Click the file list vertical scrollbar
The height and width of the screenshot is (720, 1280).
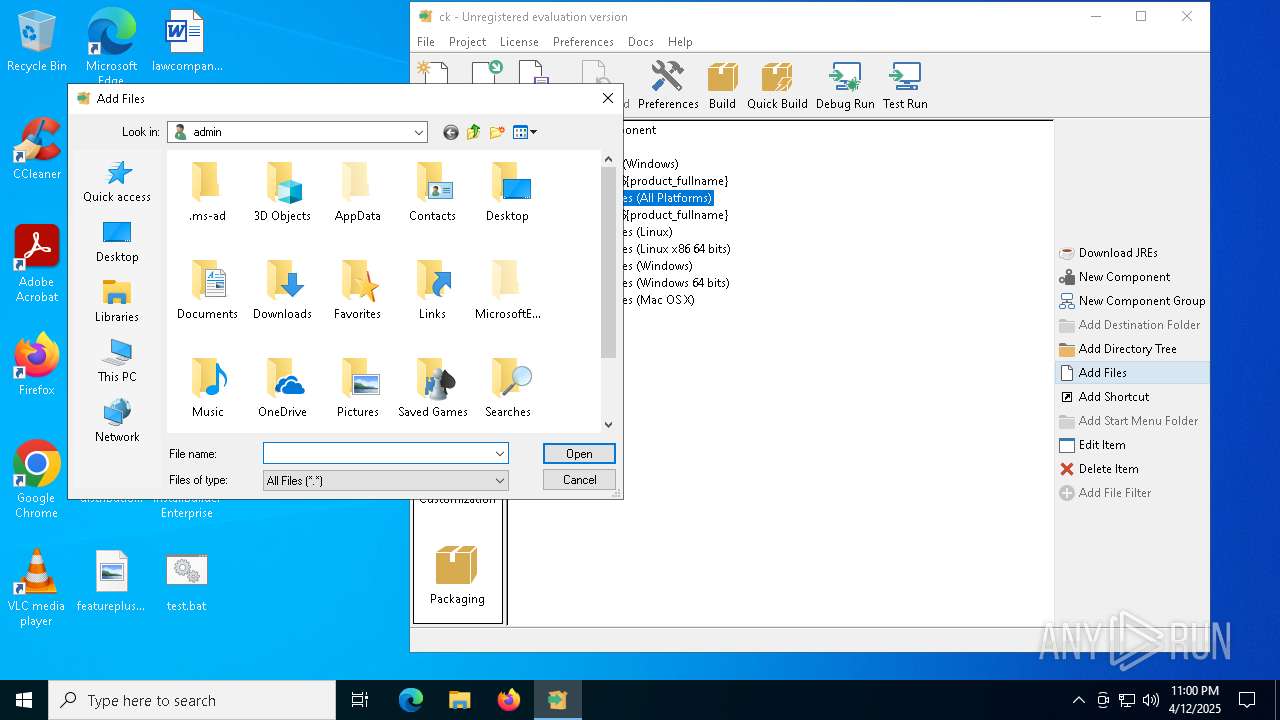click(x=608, y=262)
